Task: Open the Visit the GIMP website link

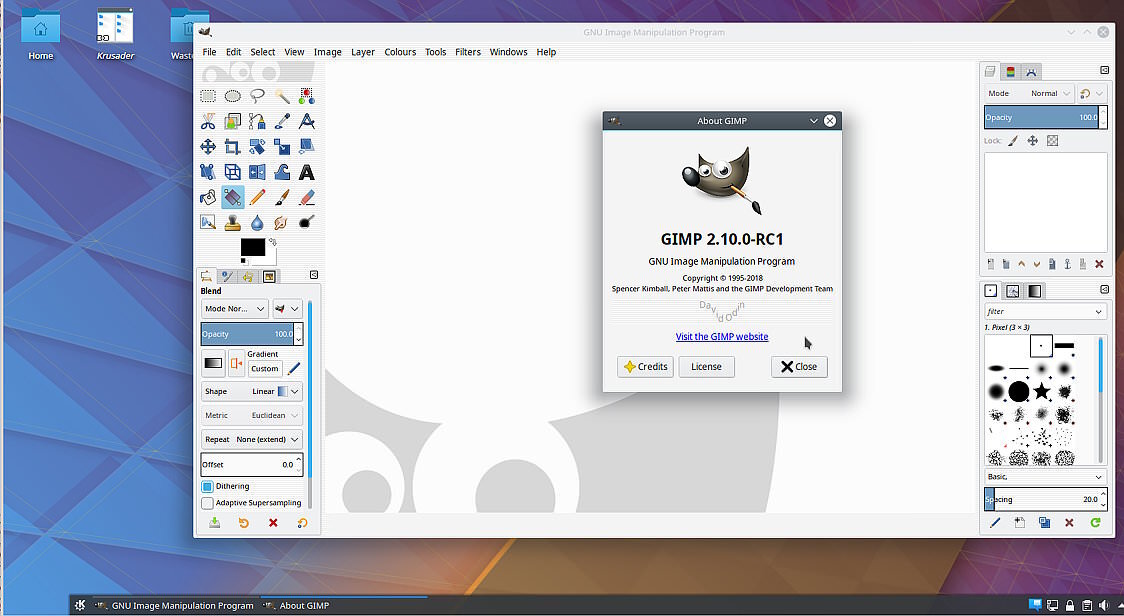Action: tap(722, 336)
